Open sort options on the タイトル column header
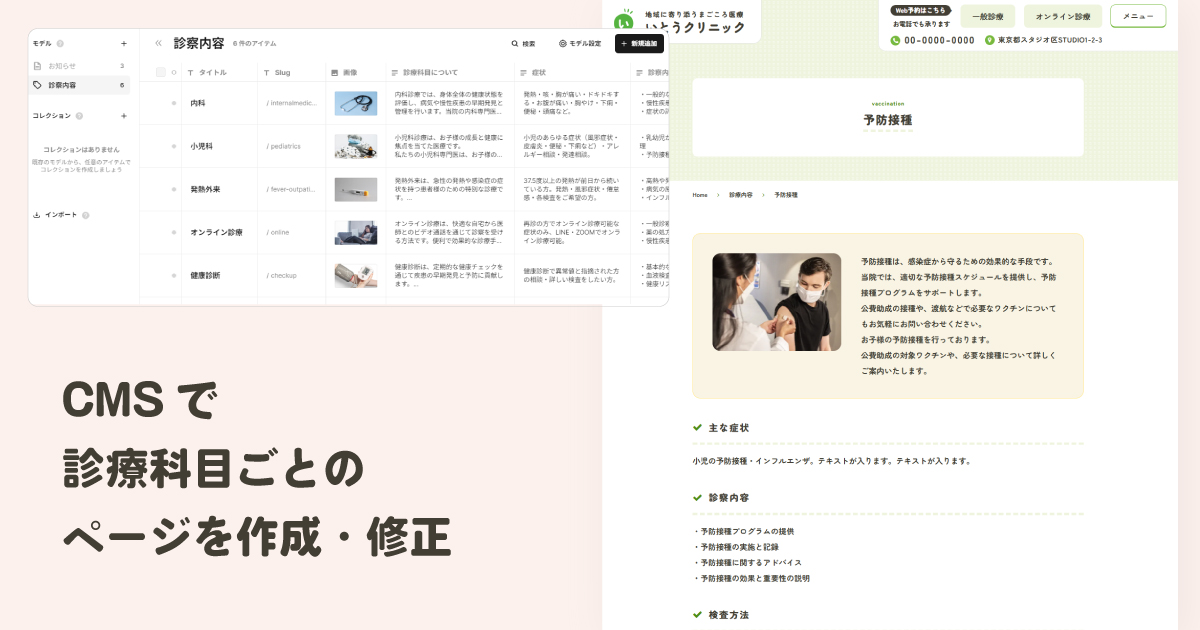The image size is (1200, 630). [x=207, y=71]
